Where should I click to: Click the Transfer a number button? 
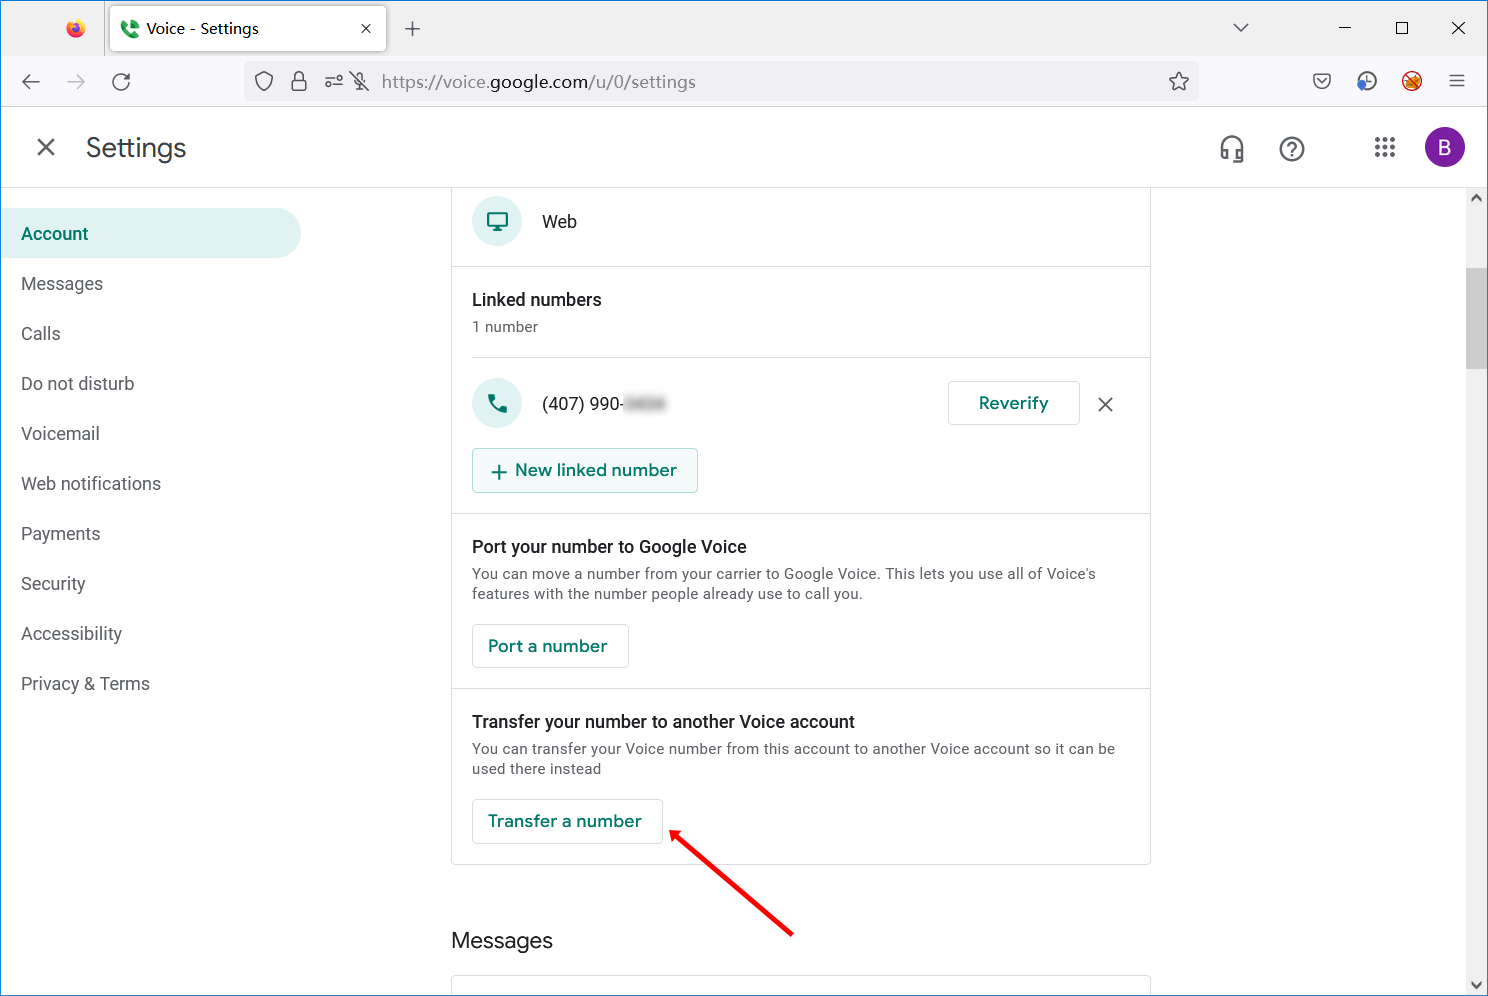pos(567,821)
